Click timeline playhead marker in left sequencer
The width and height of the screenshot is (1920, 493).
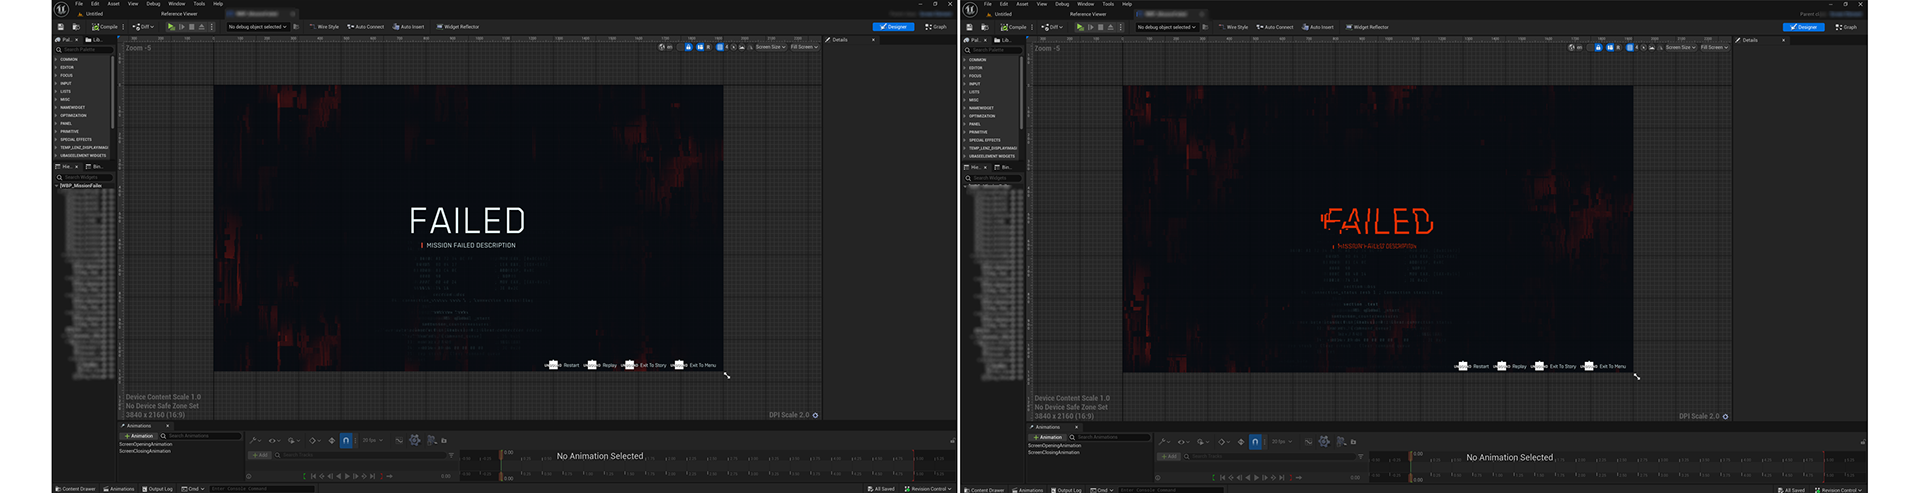pos(501,453)
